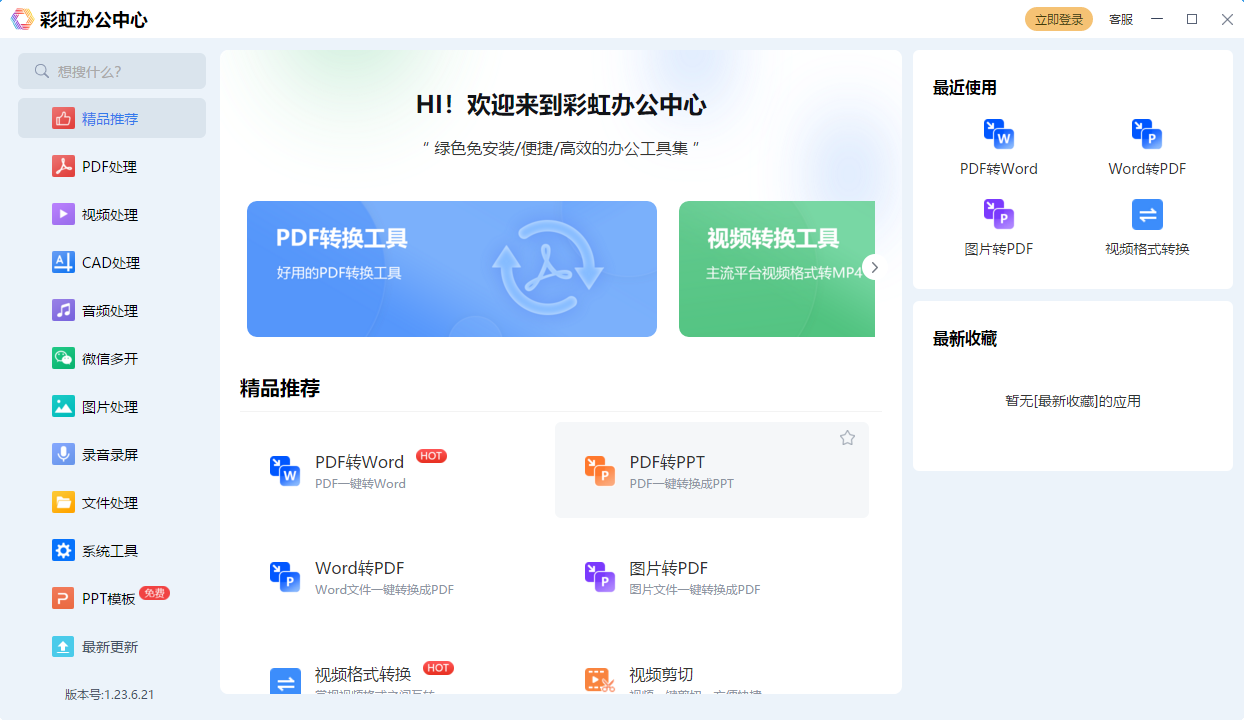Select 图片处理 sidebar text
The height and width of the screenshot is (720, 1244).
(110, 407)
